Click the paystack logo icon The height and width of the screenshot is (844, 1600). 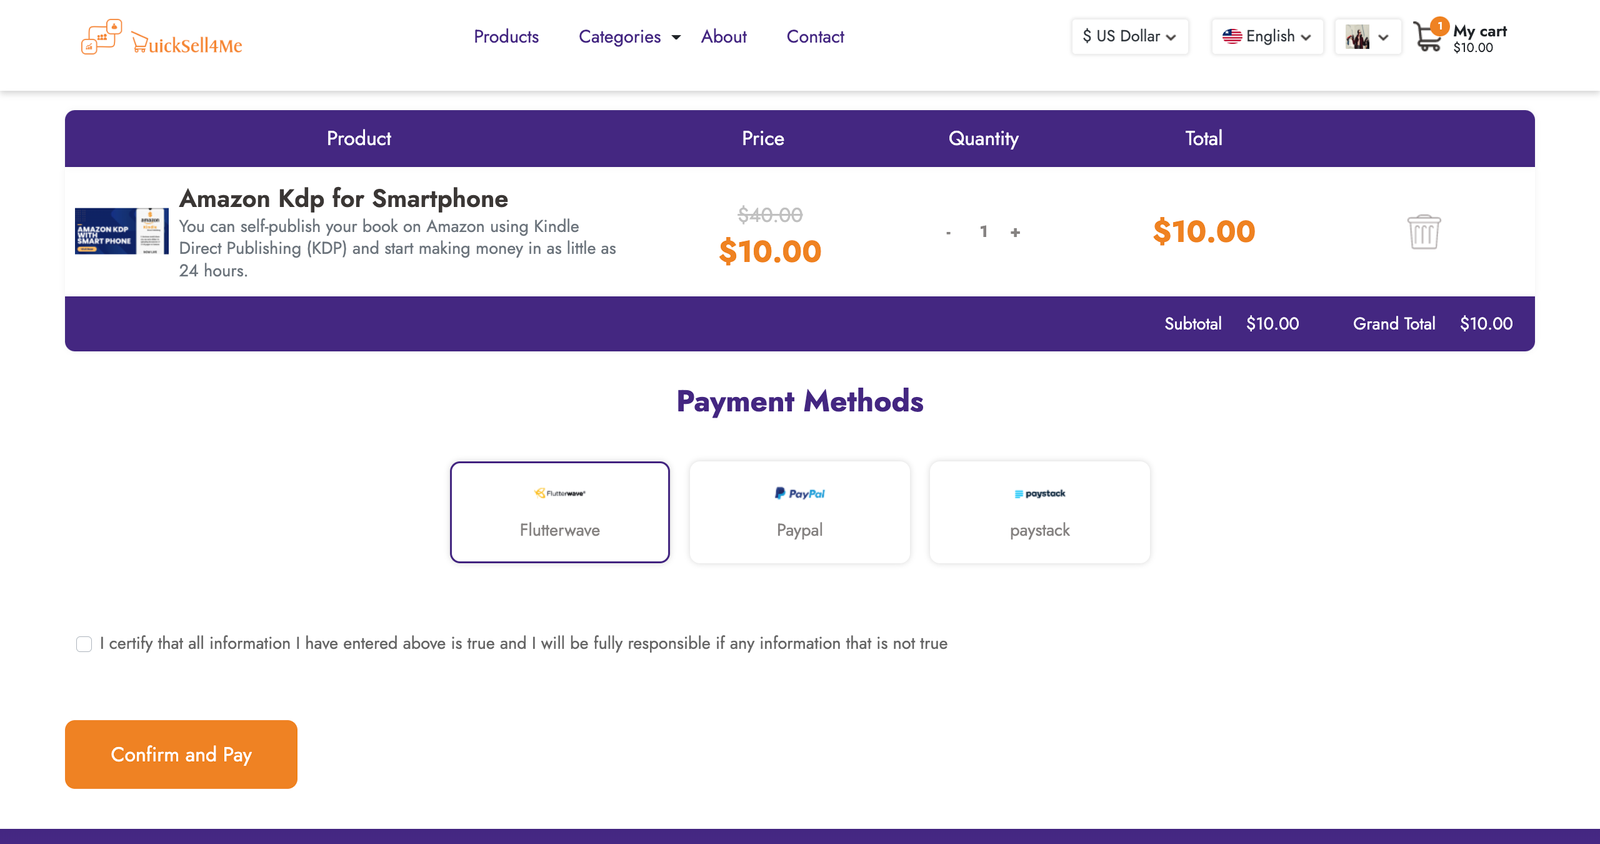coord(1040,493)
